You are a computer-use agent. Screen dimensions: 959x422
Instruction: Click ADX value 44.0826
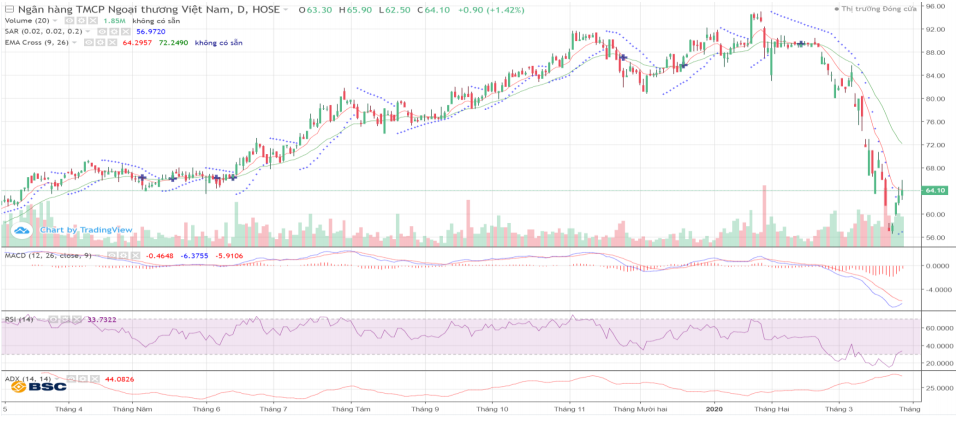coord(119,379)
